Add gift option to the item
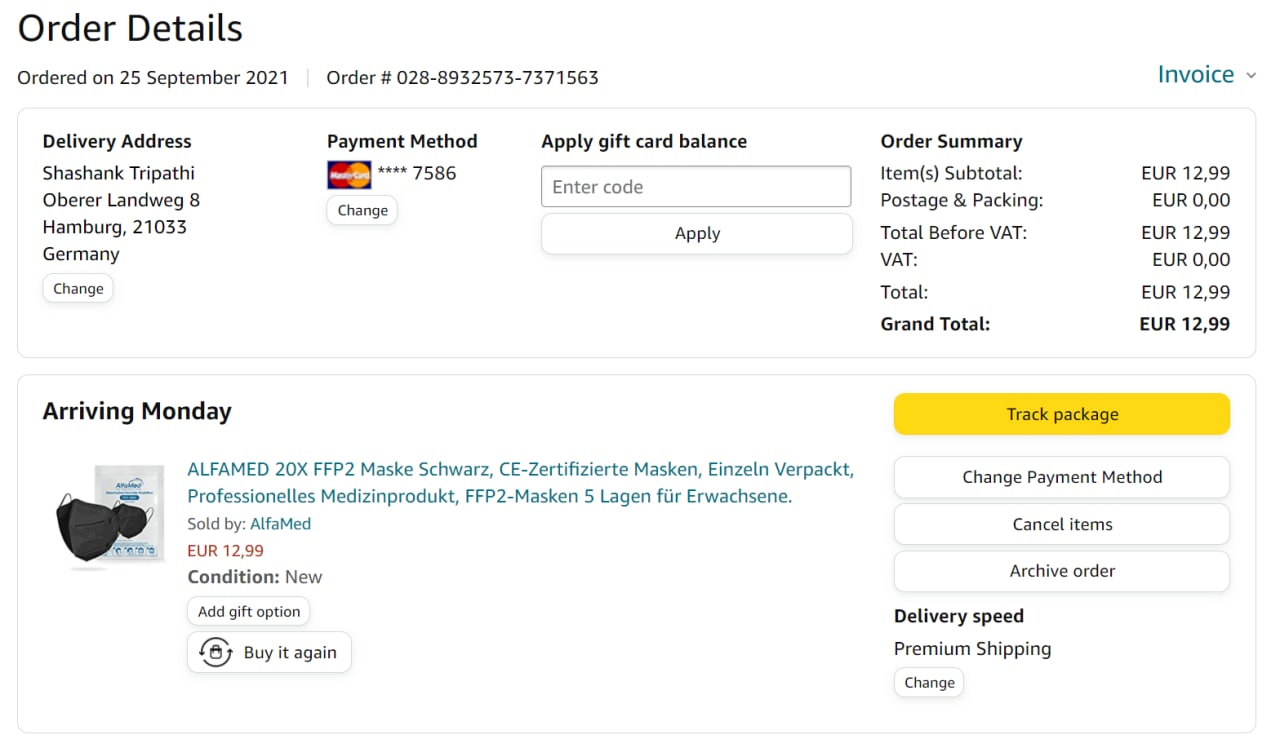 (x=249, y=611)
